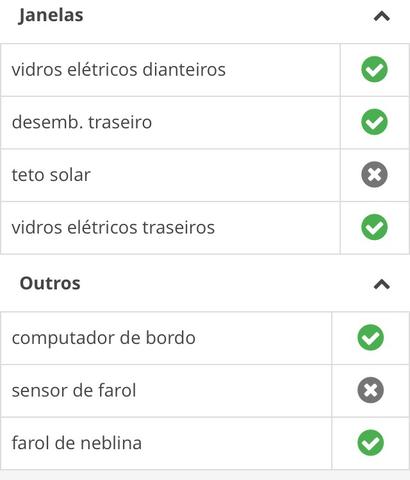This screenshot has width=410, height=480.
Task: Click empty space right of Janelas title
Action: [227, 16]
